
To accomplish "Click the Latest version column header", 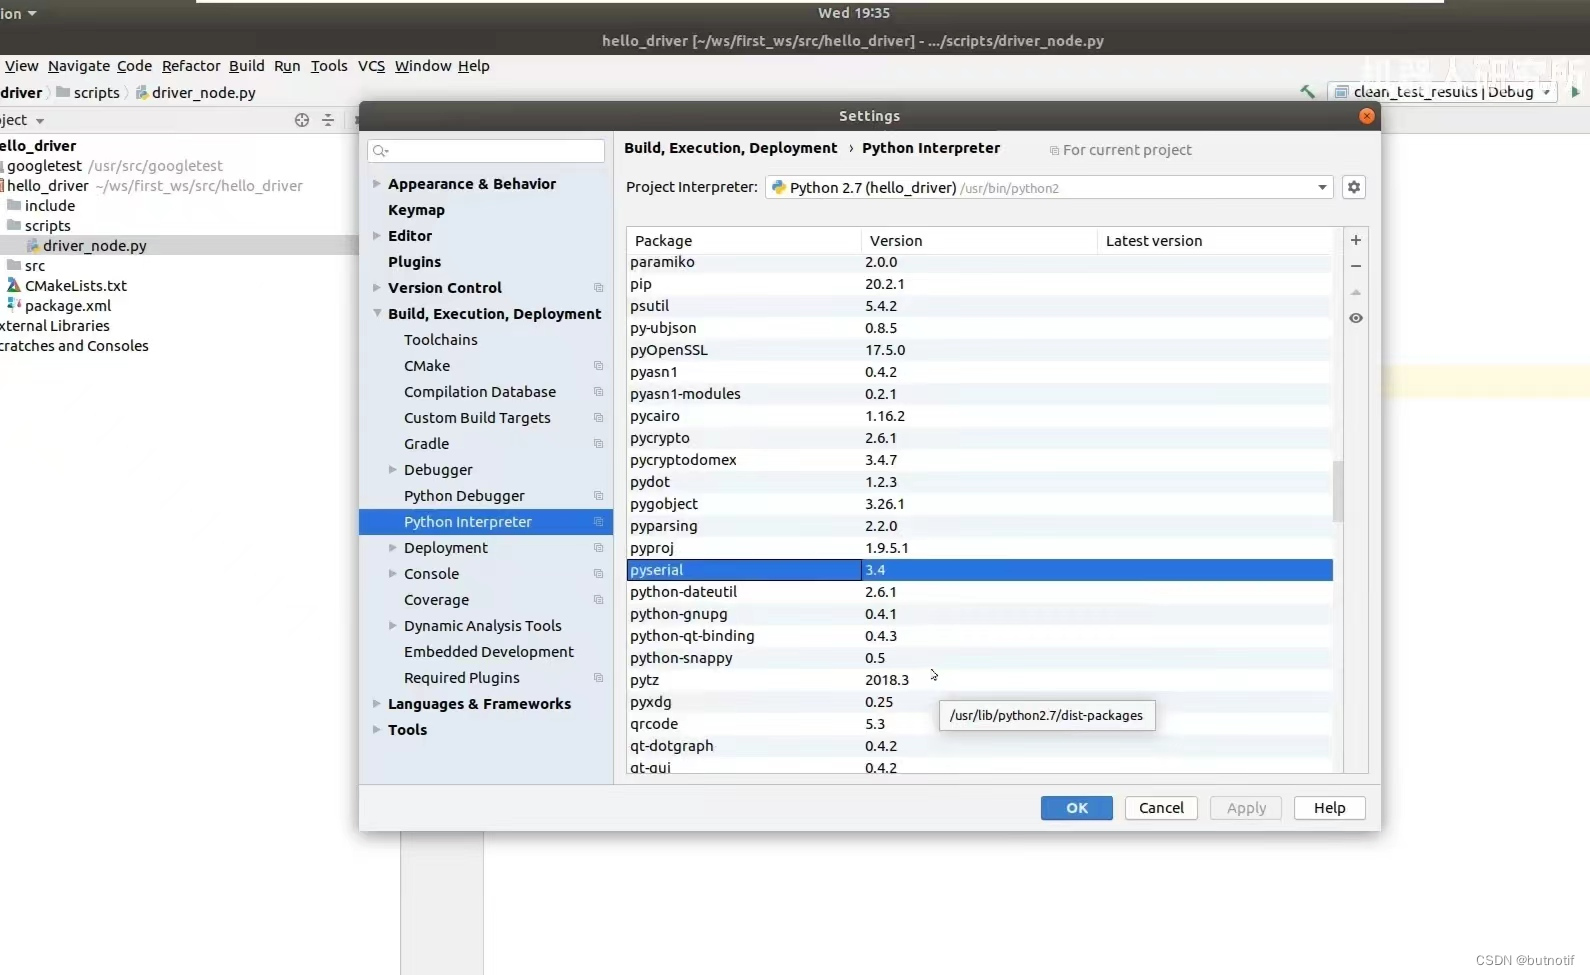I will tap(1154, 241).
